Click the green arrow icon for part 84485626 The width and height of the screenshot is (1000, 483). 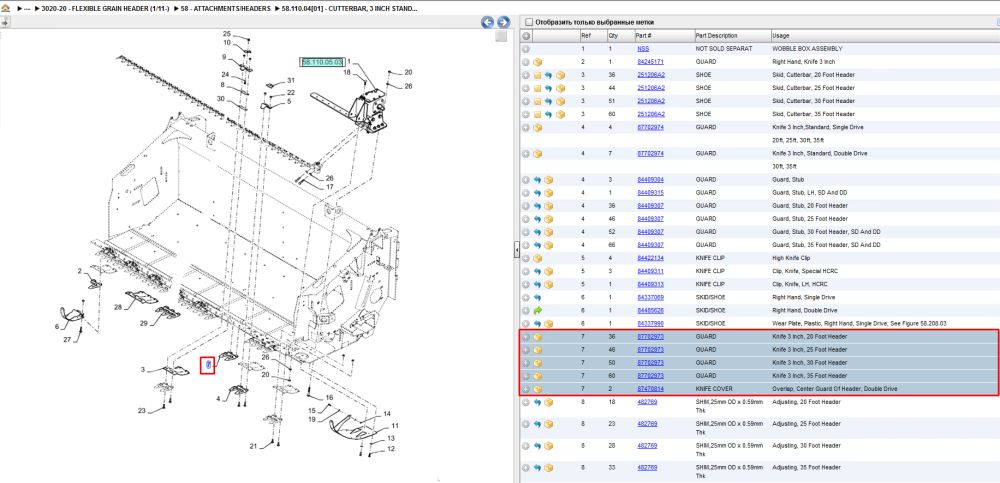click(538, 311)
